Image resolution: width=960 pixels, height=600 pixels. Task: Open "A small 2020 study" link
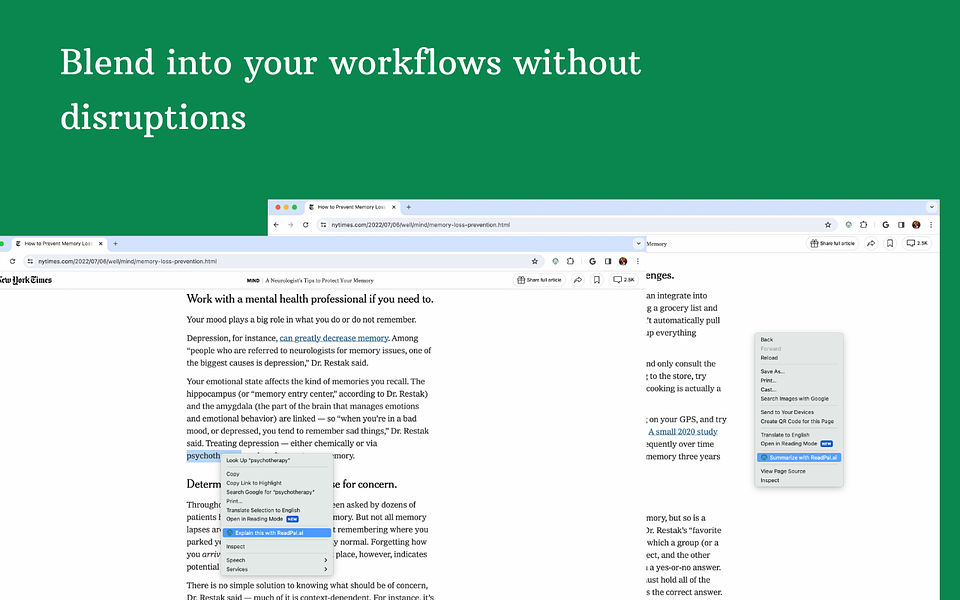click(x=683, y=432)
